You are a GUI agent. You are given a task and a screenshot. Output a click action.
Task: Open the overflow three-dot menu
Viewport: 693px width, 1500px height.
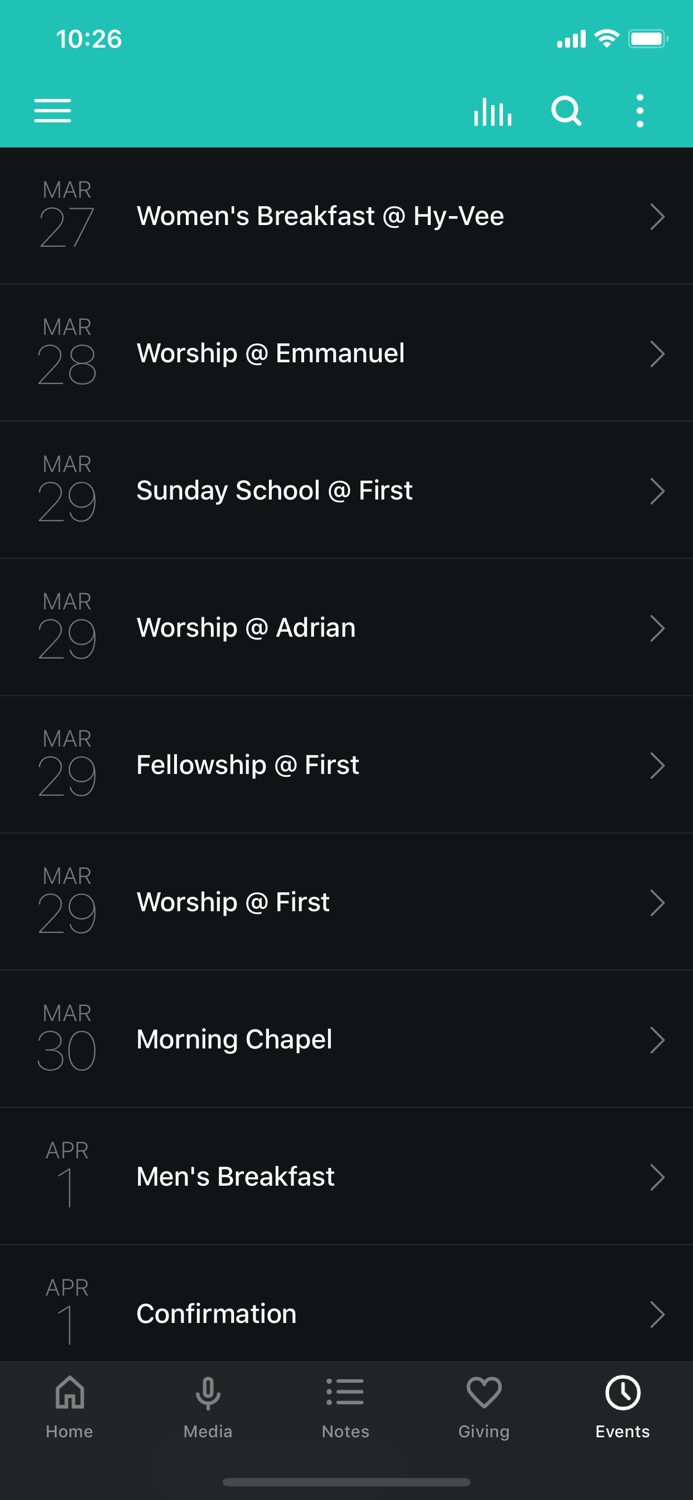pyautogui.click(x=639, y=111)
